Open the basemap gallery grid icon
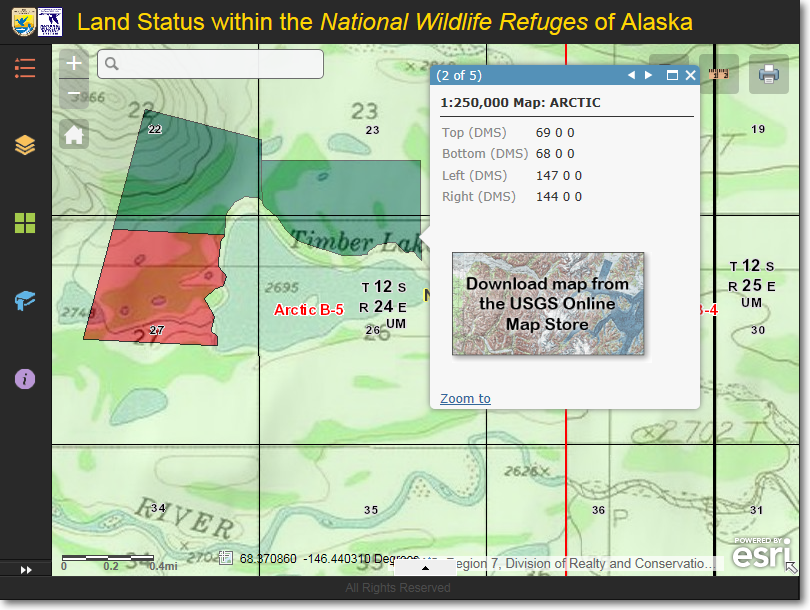The height and width of the screenshot is (610, 810). tap(25, 223)
